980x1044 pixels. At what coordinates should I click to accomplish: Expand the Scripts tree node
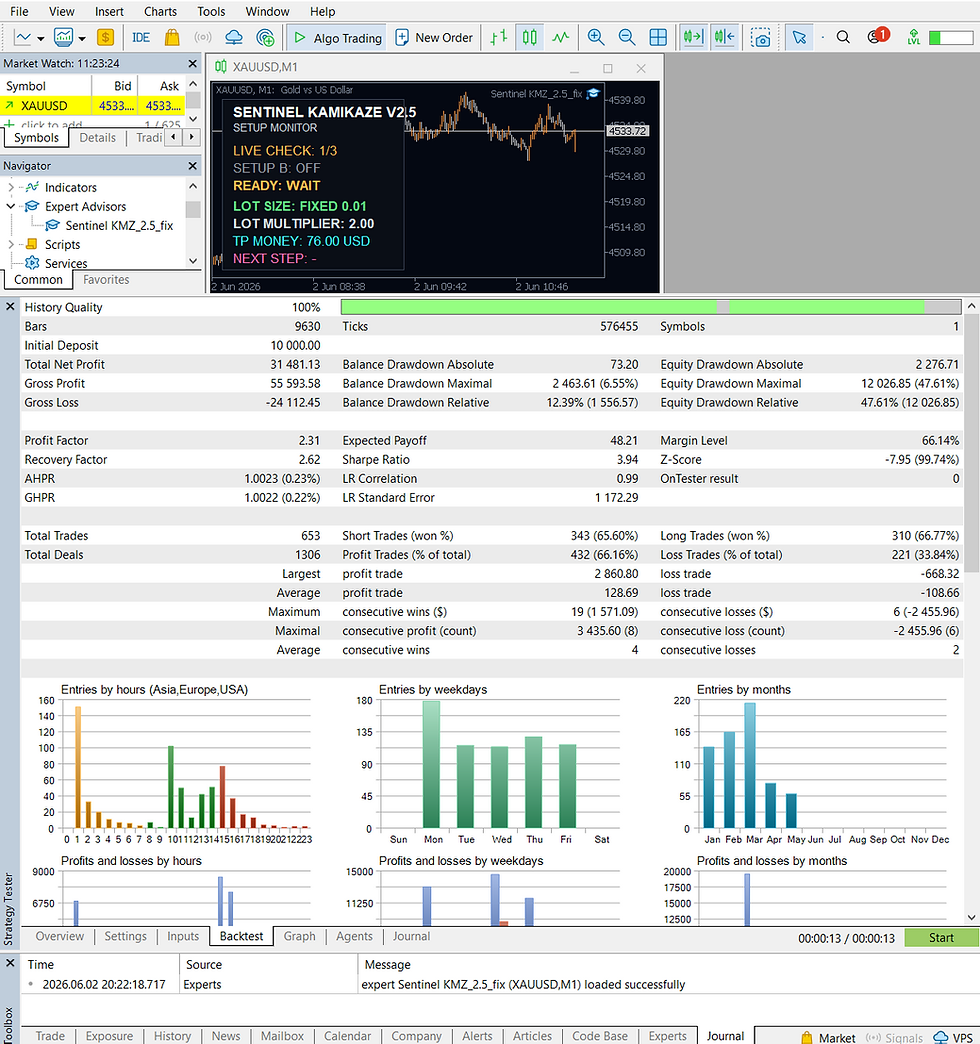point(11,244)
